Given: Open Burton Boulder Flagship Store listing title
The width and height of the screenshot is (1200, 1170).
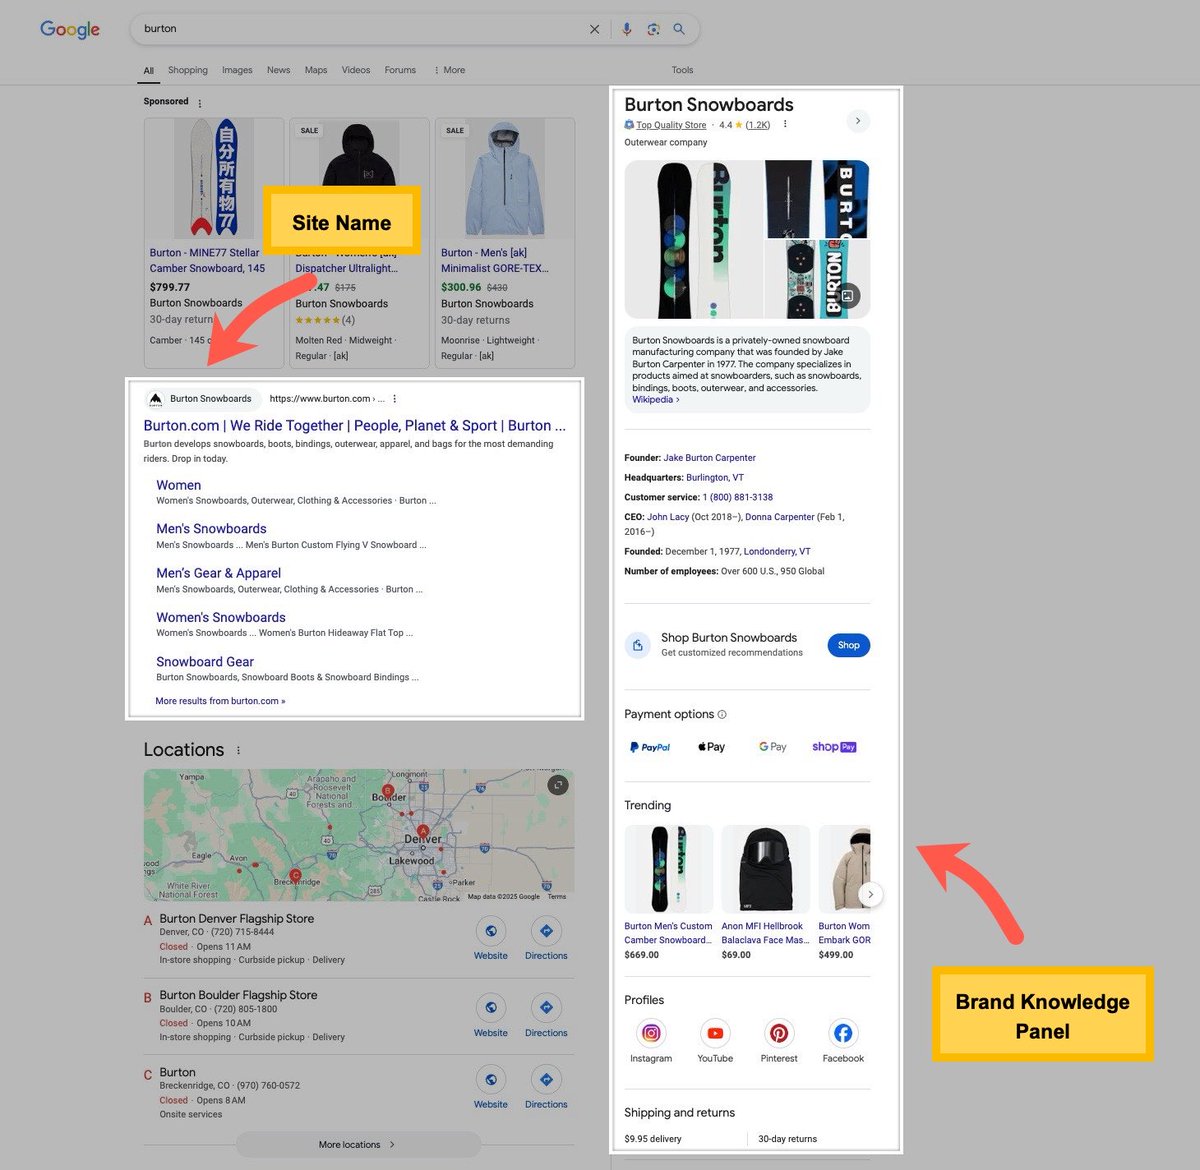Looking at the screenshot, I should click(238, 995).
